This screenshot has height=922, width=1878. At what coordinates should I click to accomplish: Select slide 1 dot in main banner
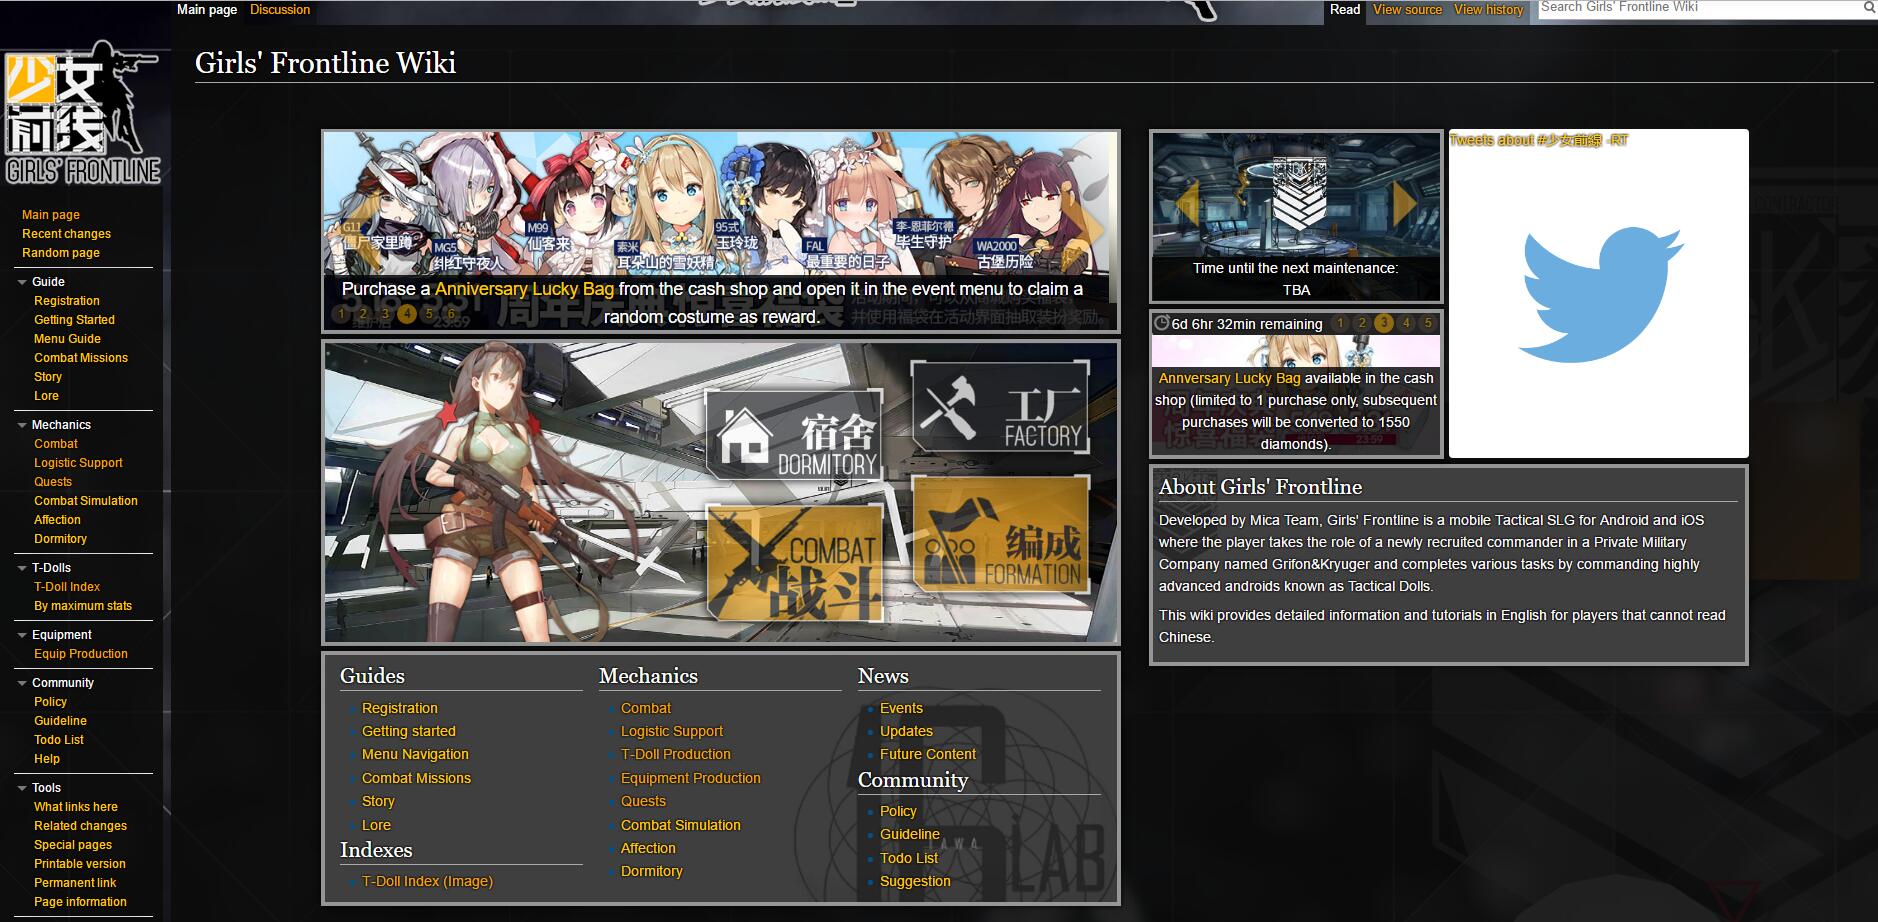tap(341, 313)
